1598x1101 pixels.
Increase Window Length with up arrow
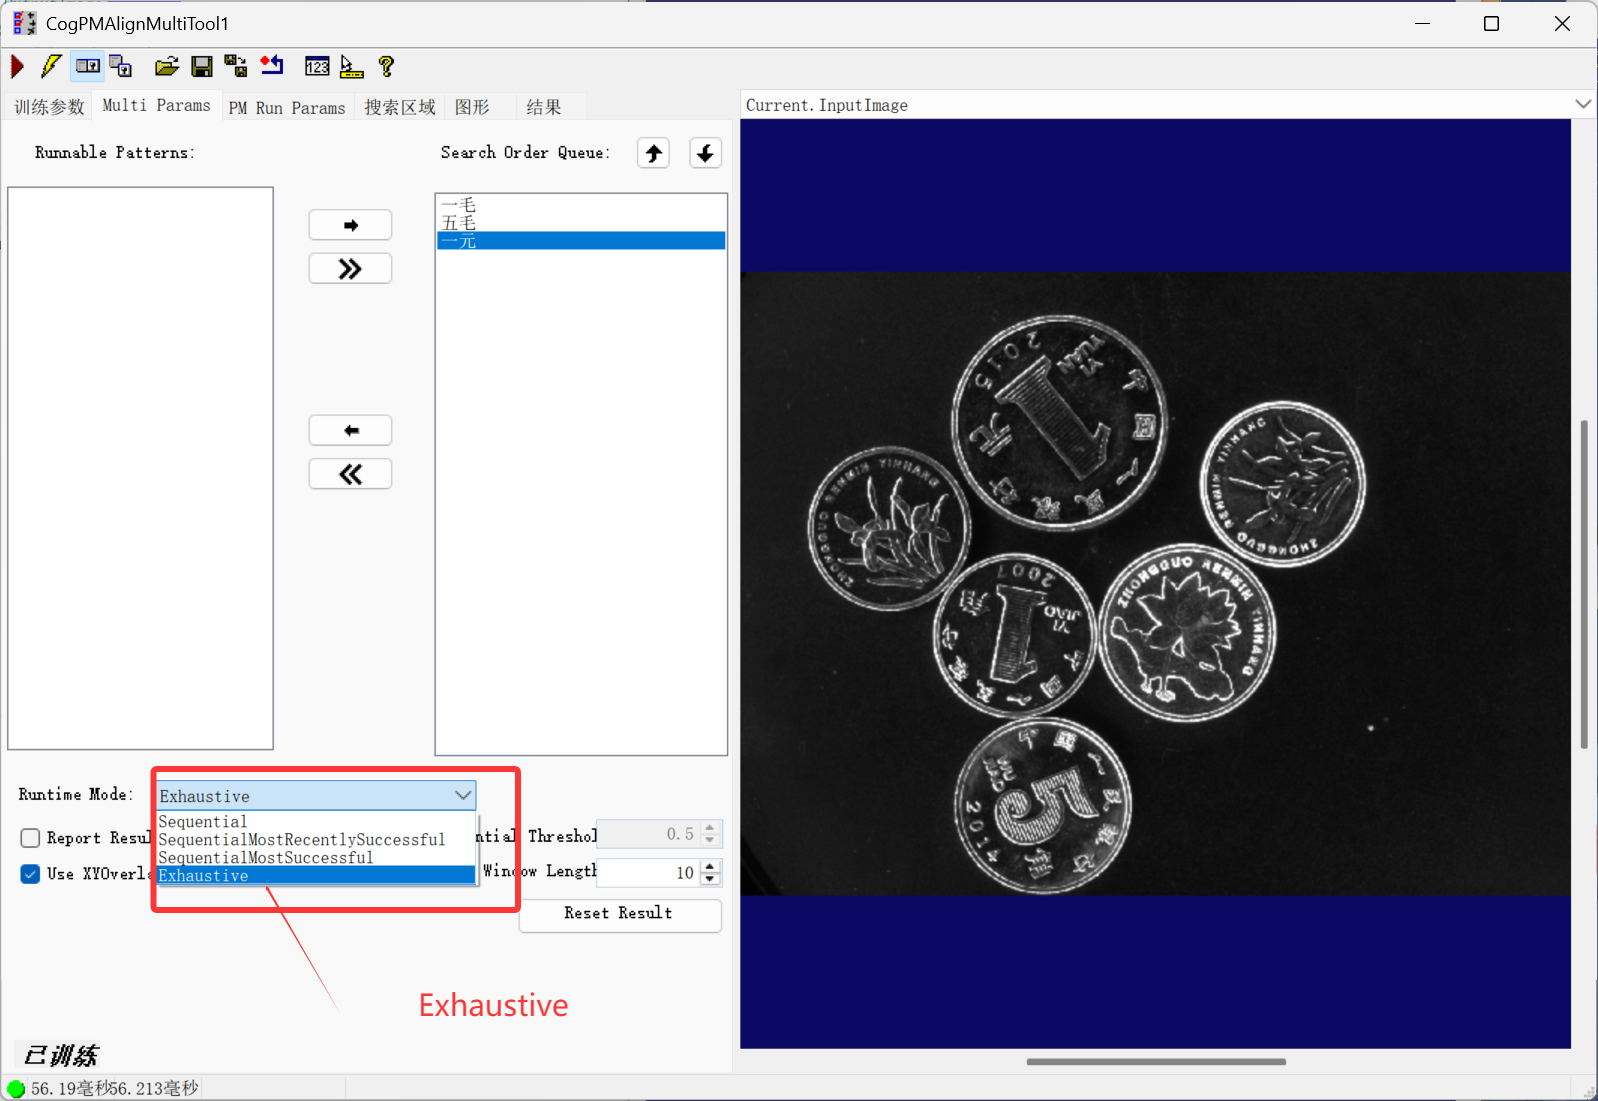click(x=710, y=866)
